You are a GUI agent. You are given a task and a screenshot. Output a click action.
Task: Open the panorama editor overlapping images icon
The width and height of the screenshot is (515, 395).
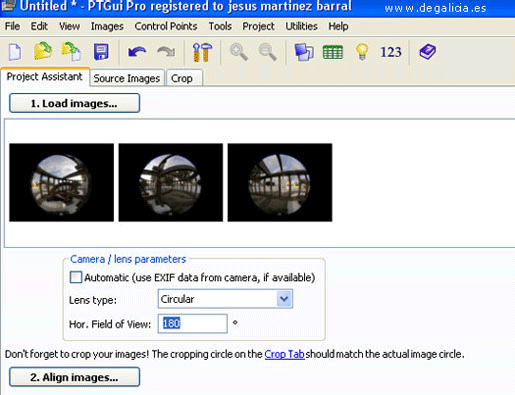pos(304,52)
